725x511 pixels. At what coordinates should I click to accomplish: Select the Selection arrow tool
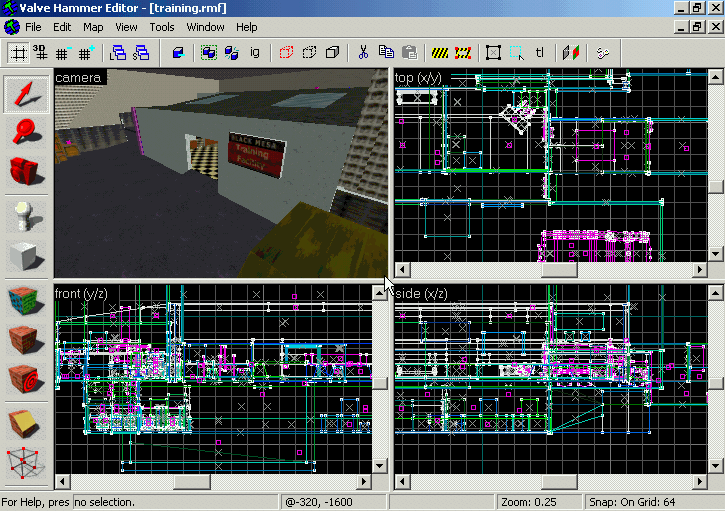coord(26,94)
